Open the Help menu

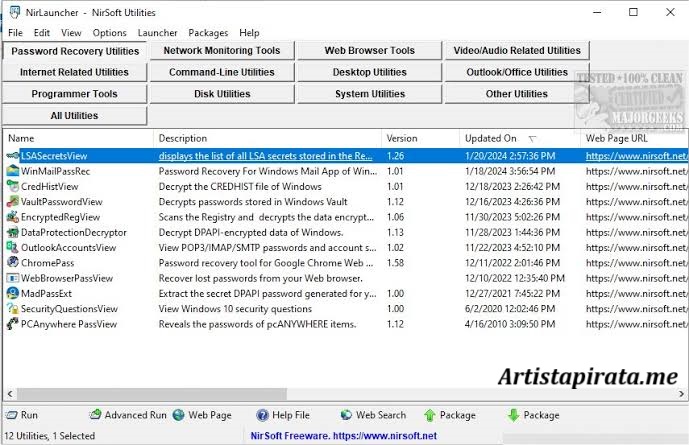249,33
